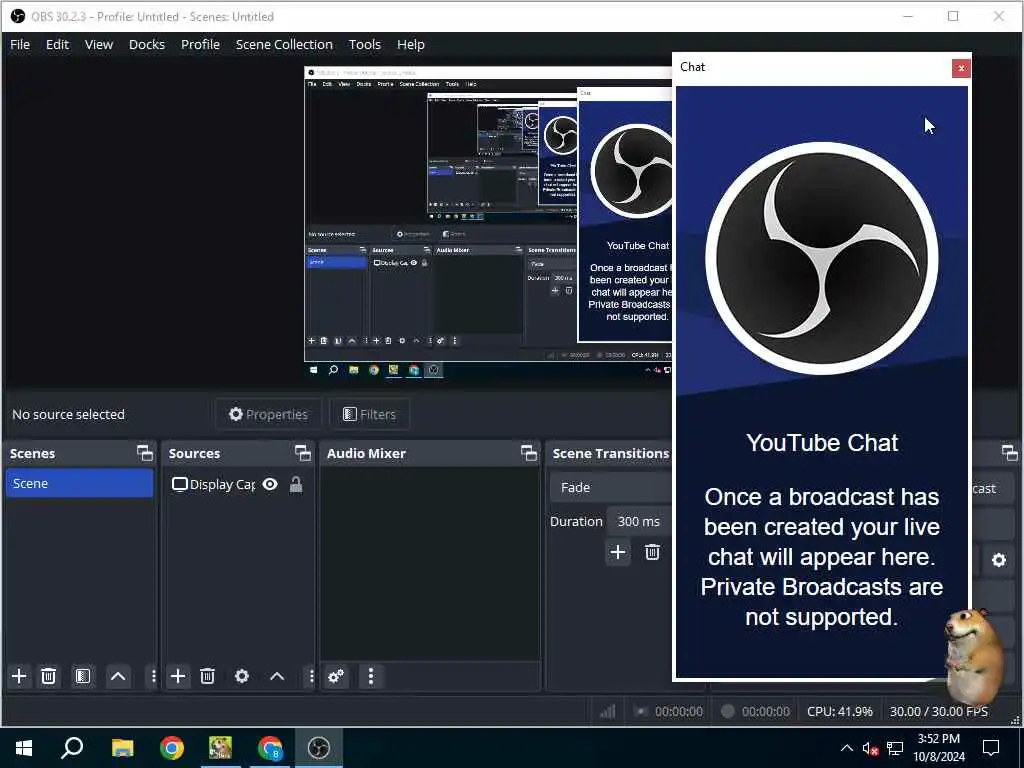Open Windows search from taskbar
The height and width of the screenshot is (768, 1024).
72,748
